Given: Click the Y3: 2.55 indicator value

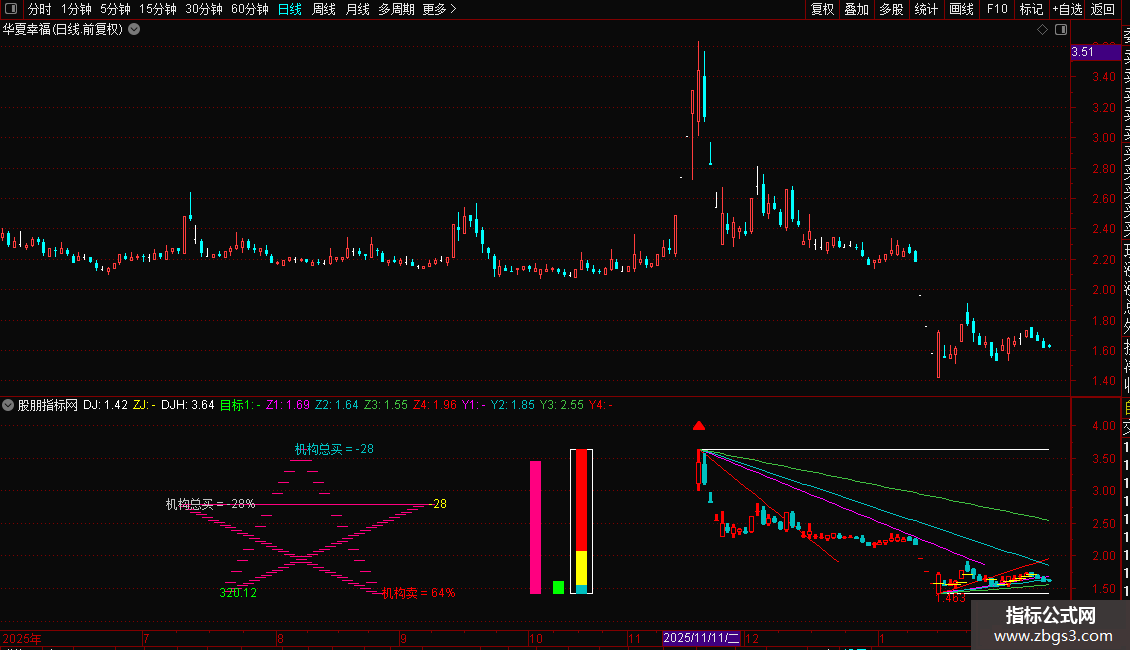Looking at the screenshot, I should (561, 405).
